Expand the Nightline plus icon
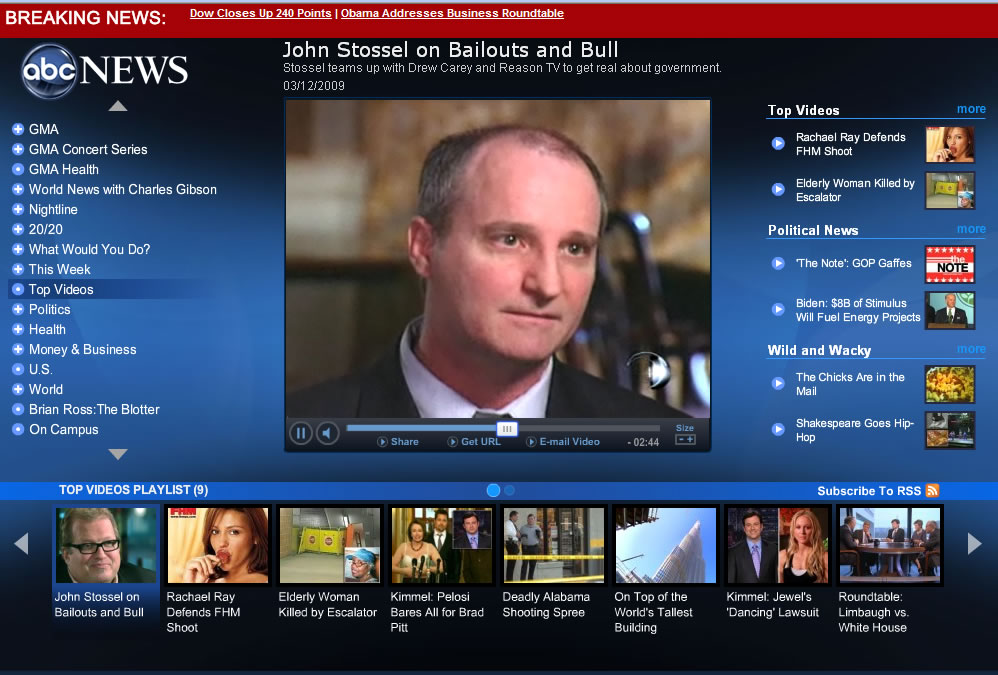998x675 pixels. click(18, 209)
